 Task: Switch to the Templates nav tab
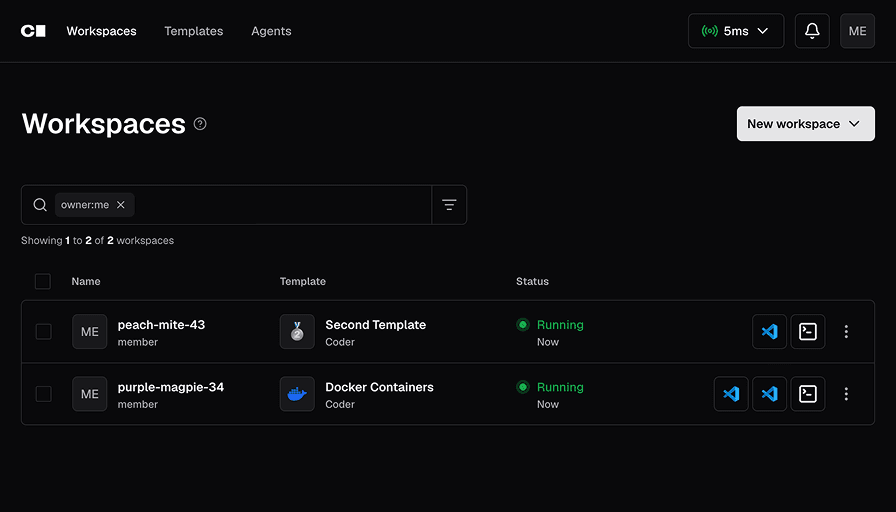tap(194, 31)
